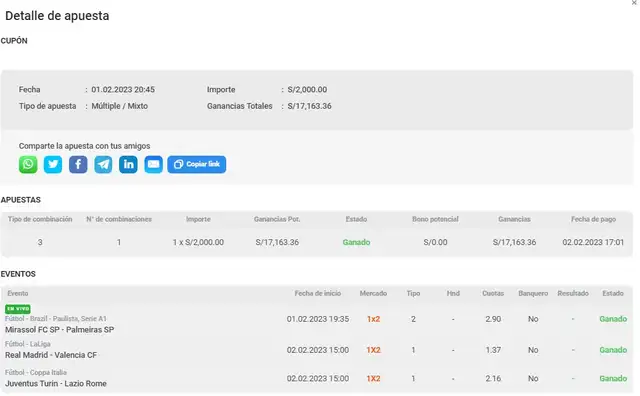Screen dimensions: 640x396
Task: Select the 1 x S/2,000.00 stake cell
Action: point(198,242)
